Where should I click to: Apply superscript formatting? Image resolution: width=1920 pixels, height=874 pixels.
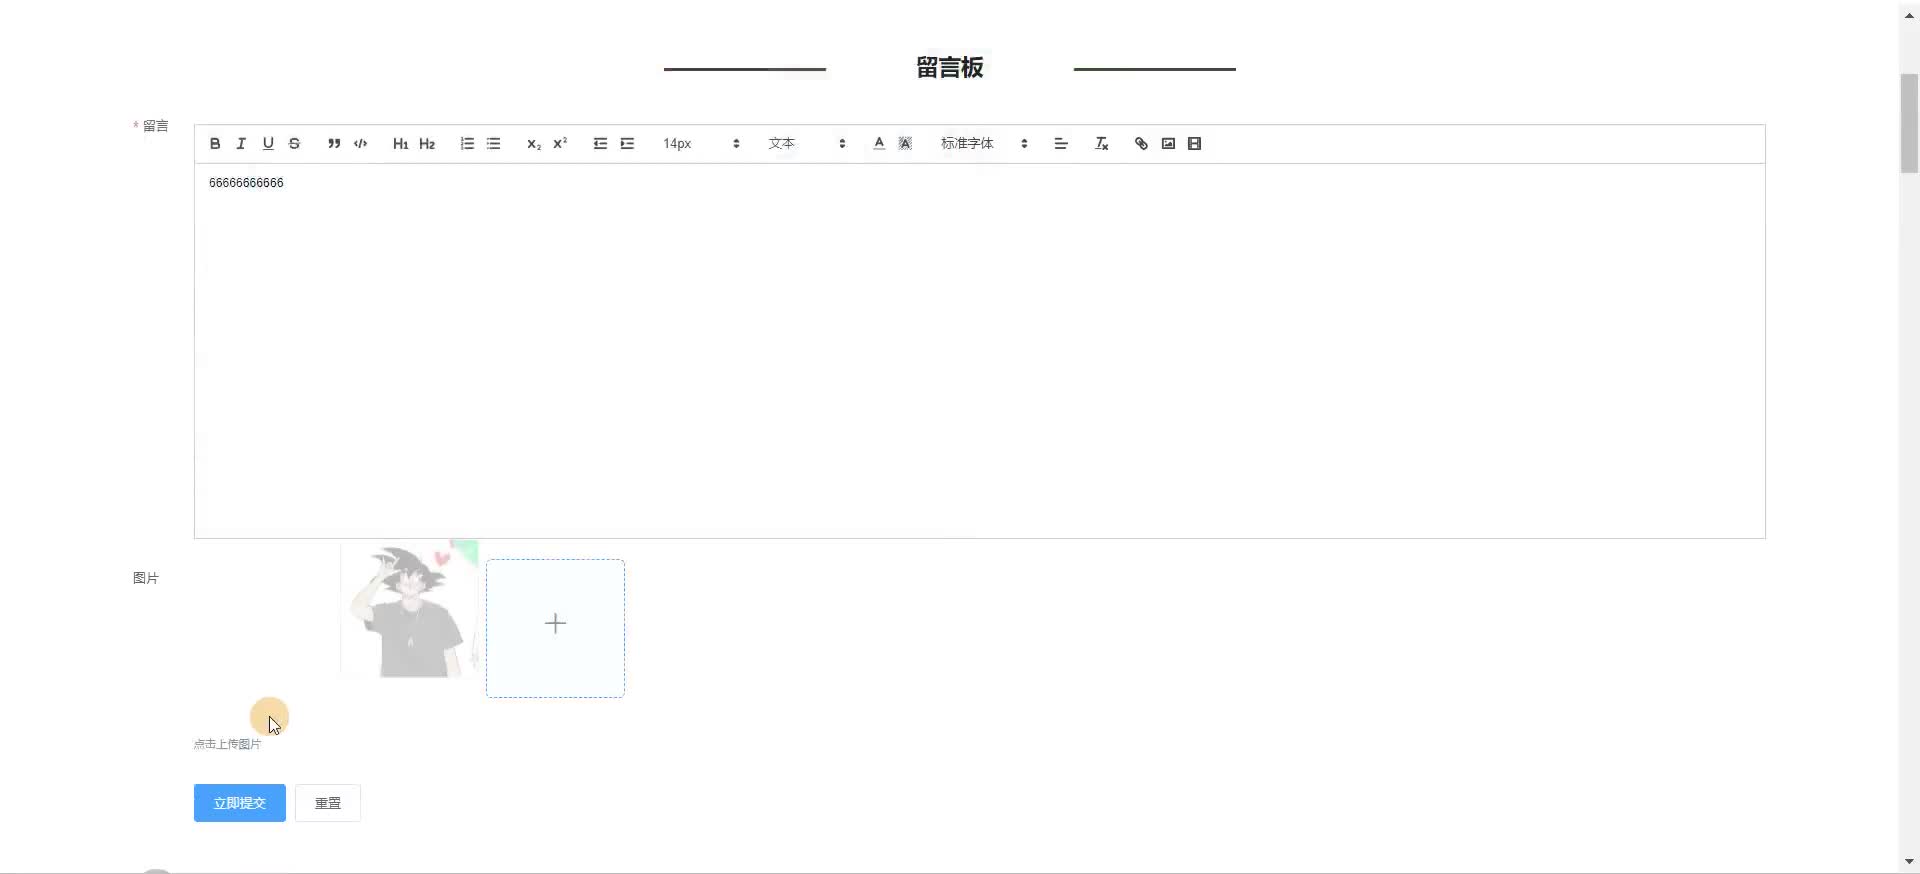pos(560,144)
